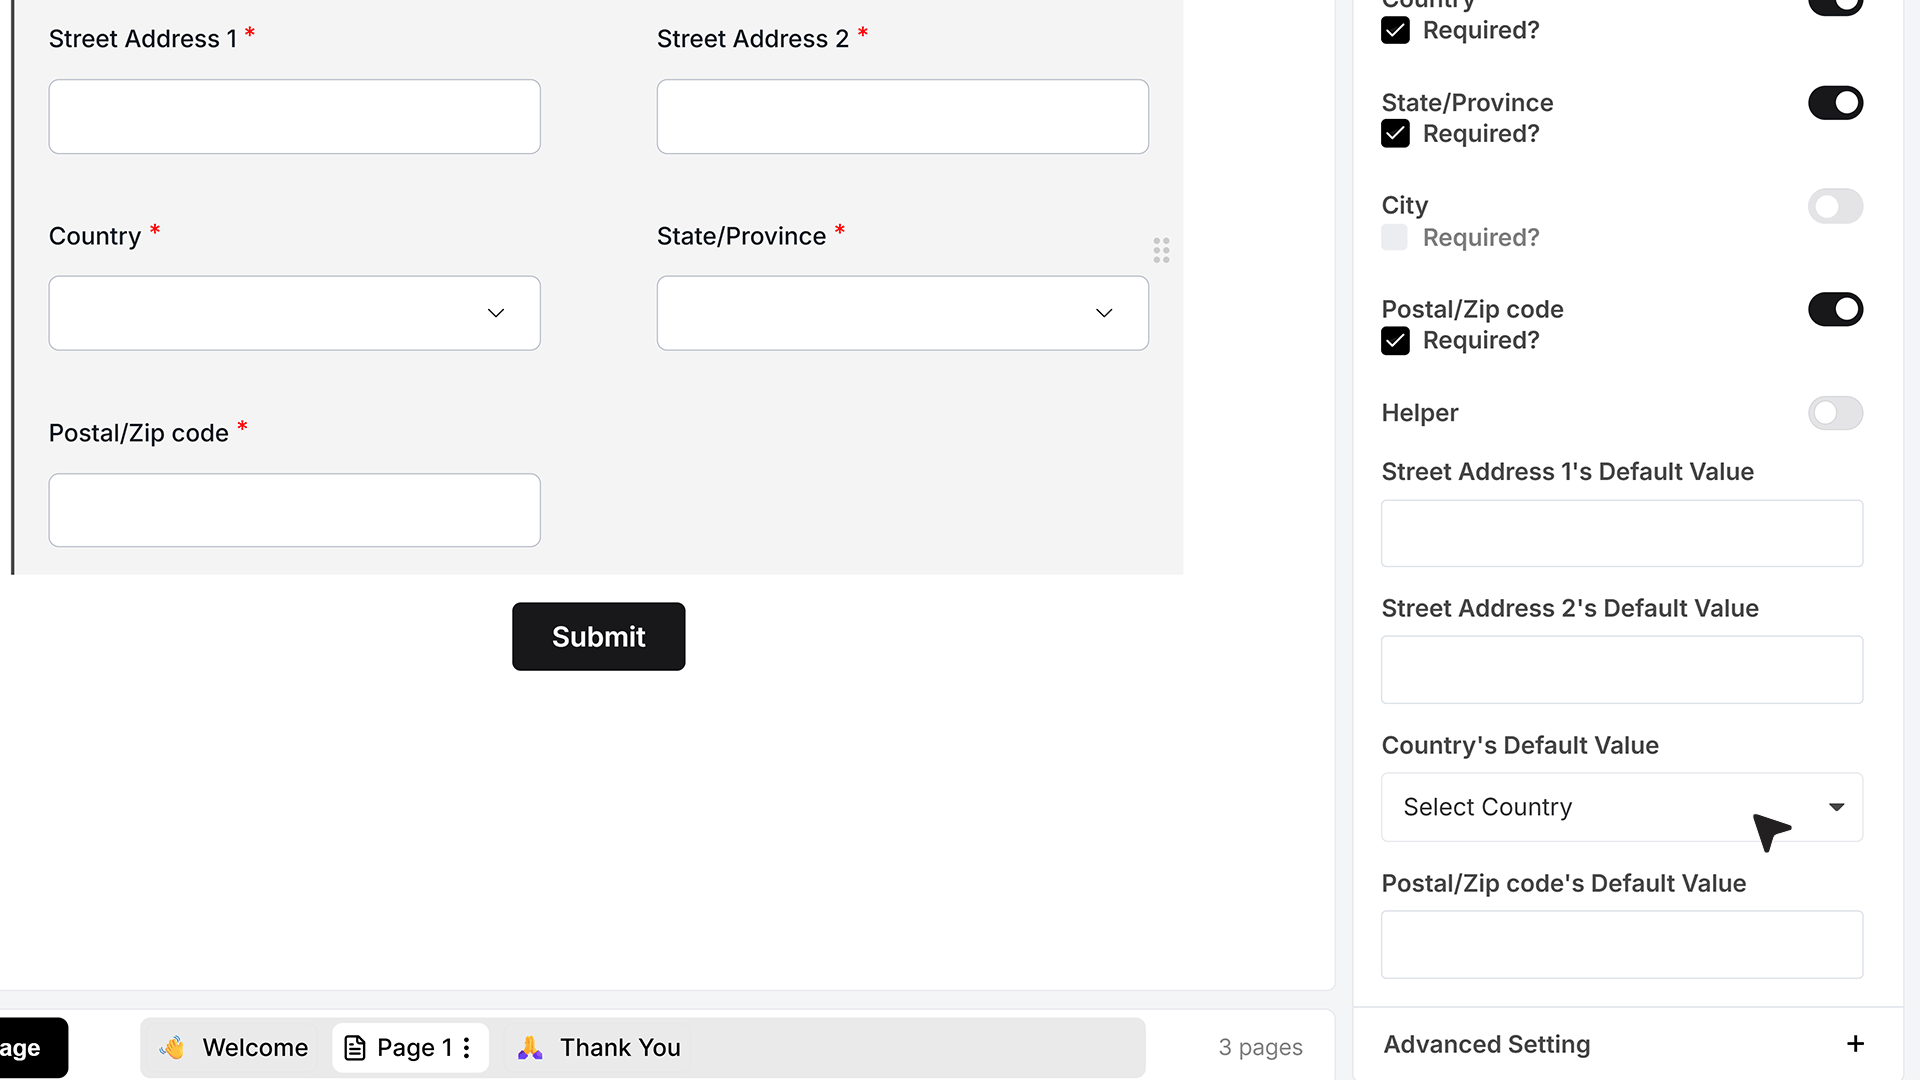
Task: Click Street Address 2's Default Value input
Action: tap(1621, 669)
